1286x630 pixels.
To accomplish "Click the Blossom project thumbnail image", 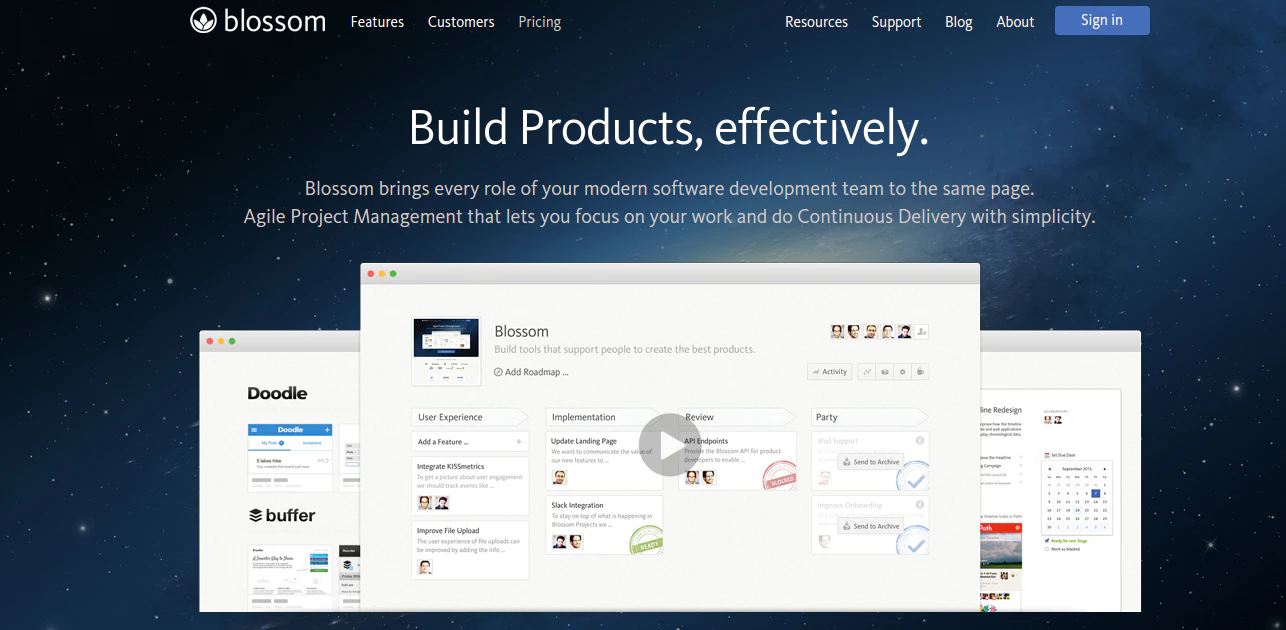I will tap(446, 351).
